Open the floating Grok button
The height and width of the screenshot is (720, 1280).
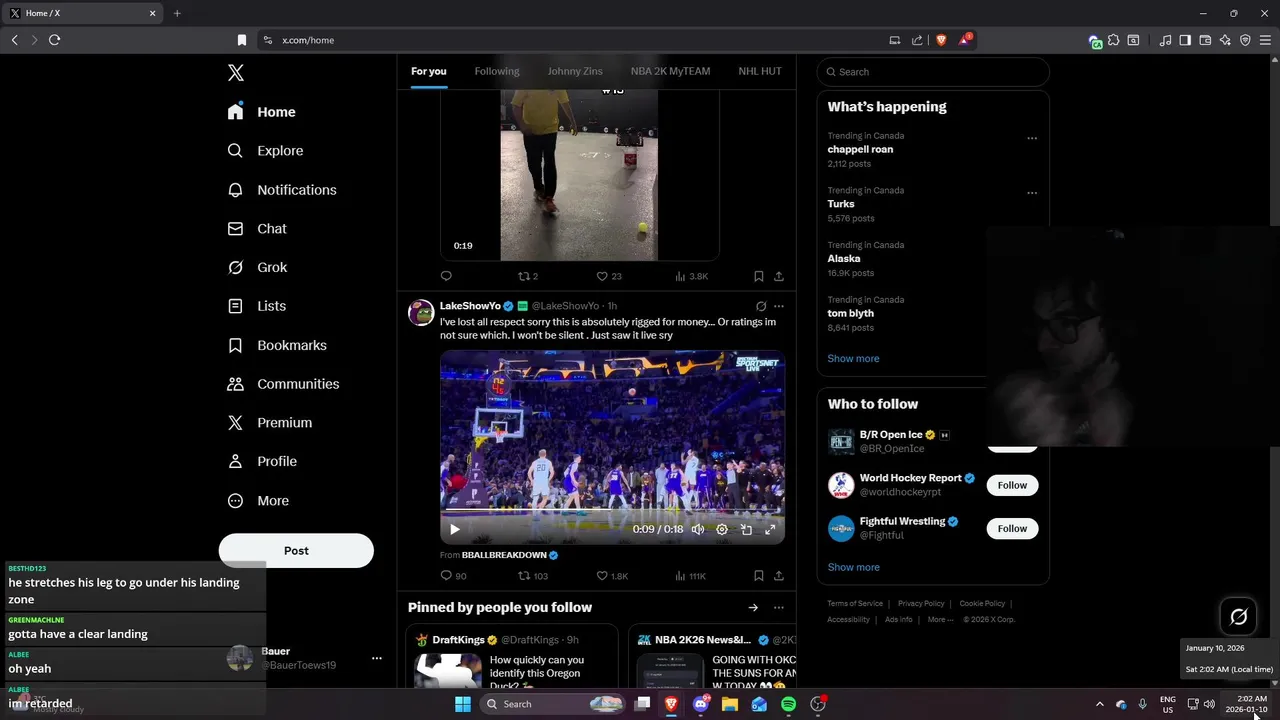[1238, 617]
